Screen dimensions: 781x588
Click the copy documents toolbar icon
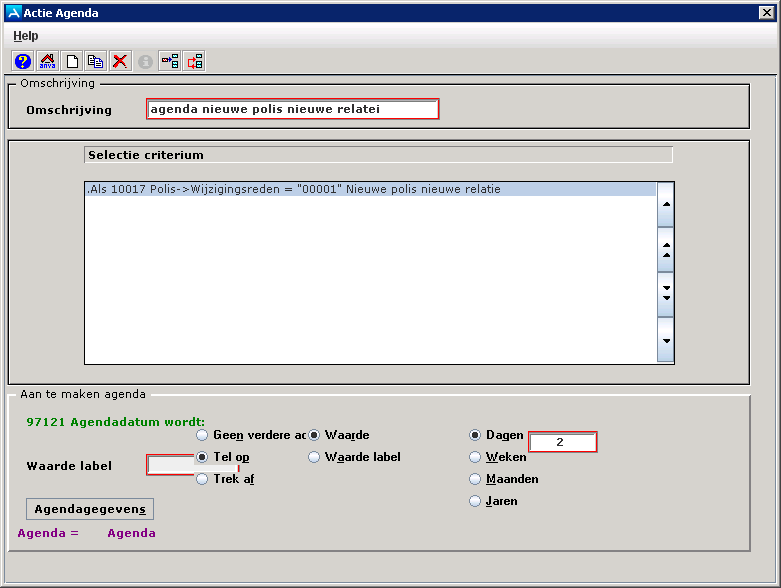[x=96, y=61]
